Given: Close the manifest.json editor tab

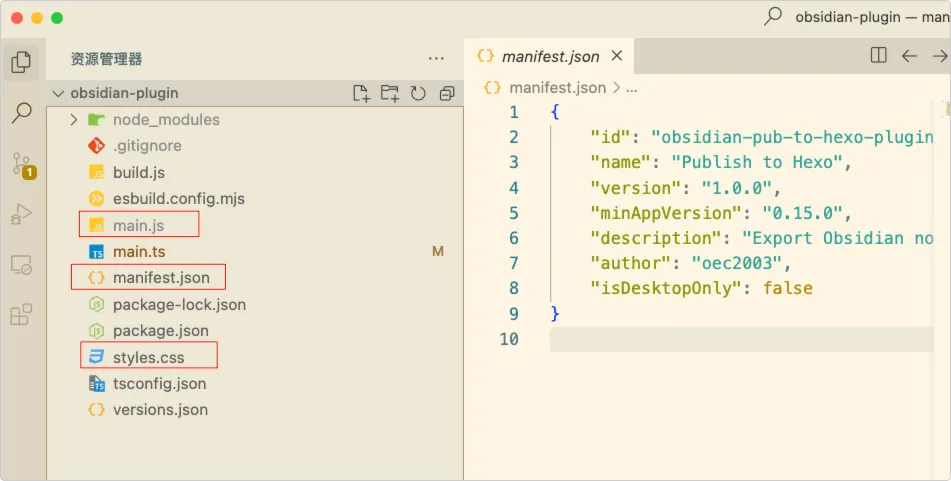Looking at the screenshot, I should click(x=617, y=56).
